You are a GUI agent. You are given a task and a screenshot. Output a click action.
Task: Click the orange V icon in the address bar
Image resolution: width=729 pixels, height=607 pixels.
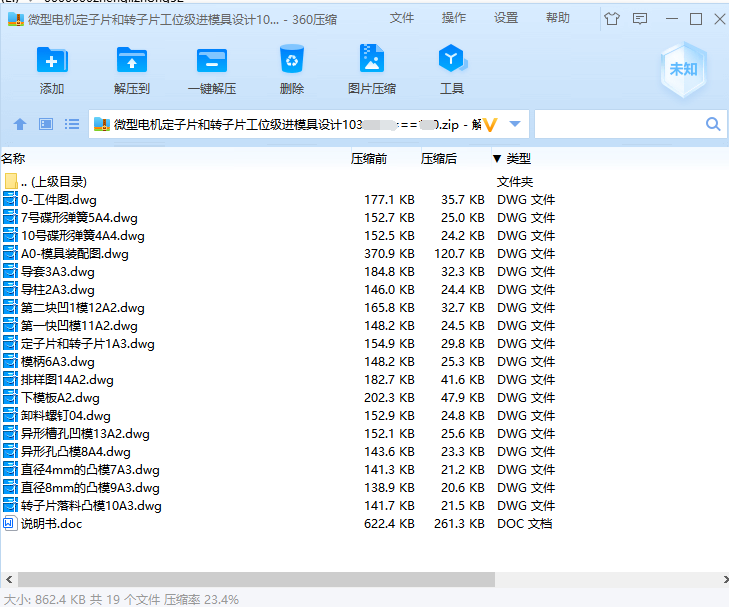click(x=490, y=124)
